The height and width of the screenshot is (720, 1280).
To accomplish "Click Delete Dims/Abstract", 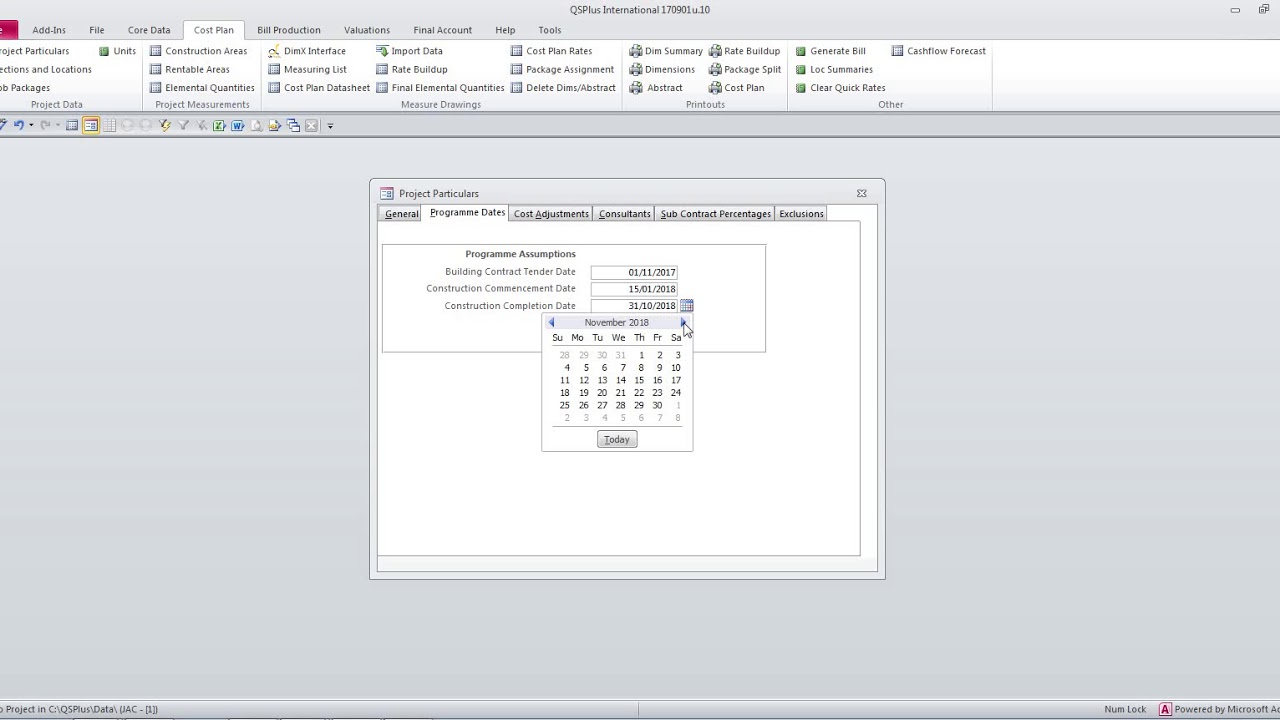I will (563, 87).
